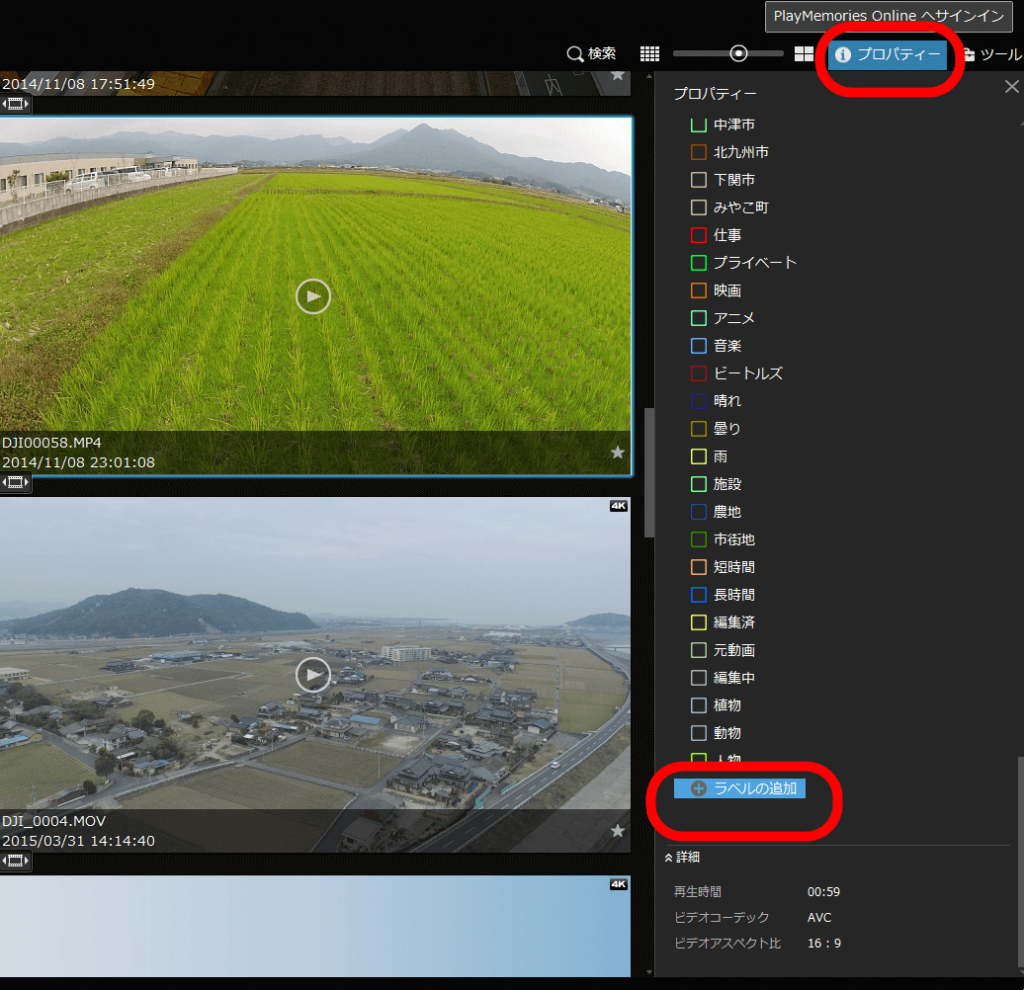This screenshot has width=1024, height=990.
Task: Check the みやこ町 label
Action: point(698,208)
